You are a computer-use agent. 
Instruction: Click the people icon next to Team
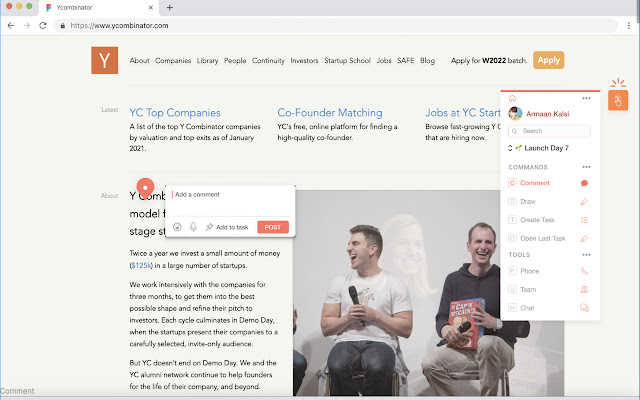[584, 289]
